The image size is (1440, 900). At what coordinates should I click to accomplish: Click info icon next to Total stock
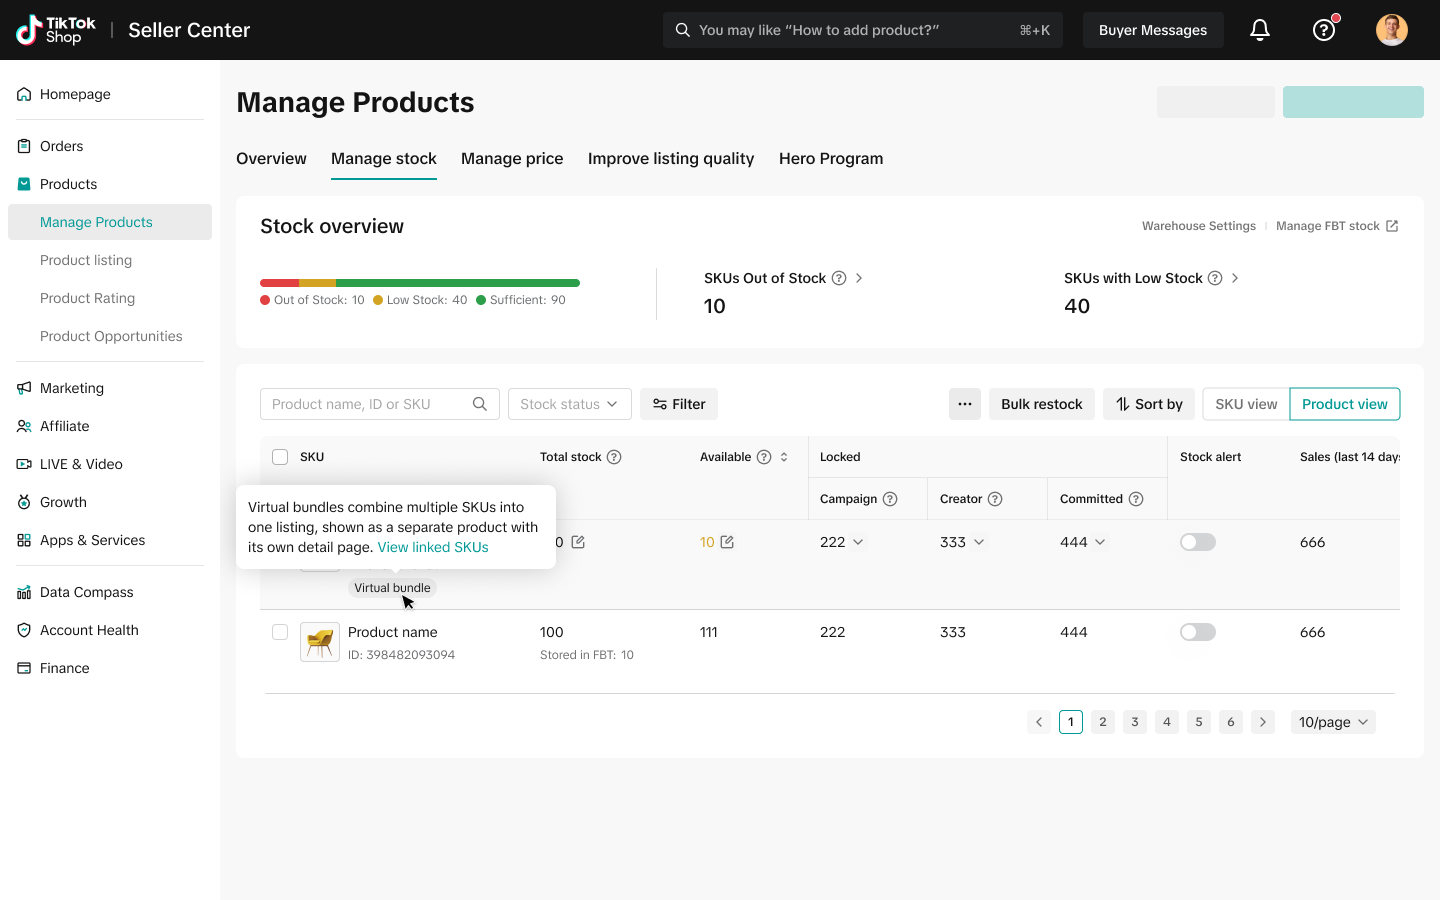614,457
